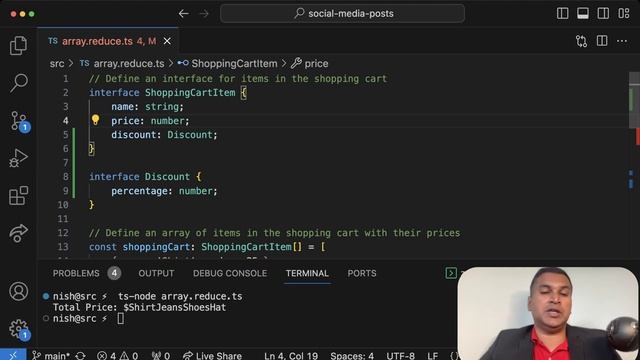This screenshot has height=360, width=640.
Task: Click the 'percentage: number;' code line
Action: coord(164,191)
